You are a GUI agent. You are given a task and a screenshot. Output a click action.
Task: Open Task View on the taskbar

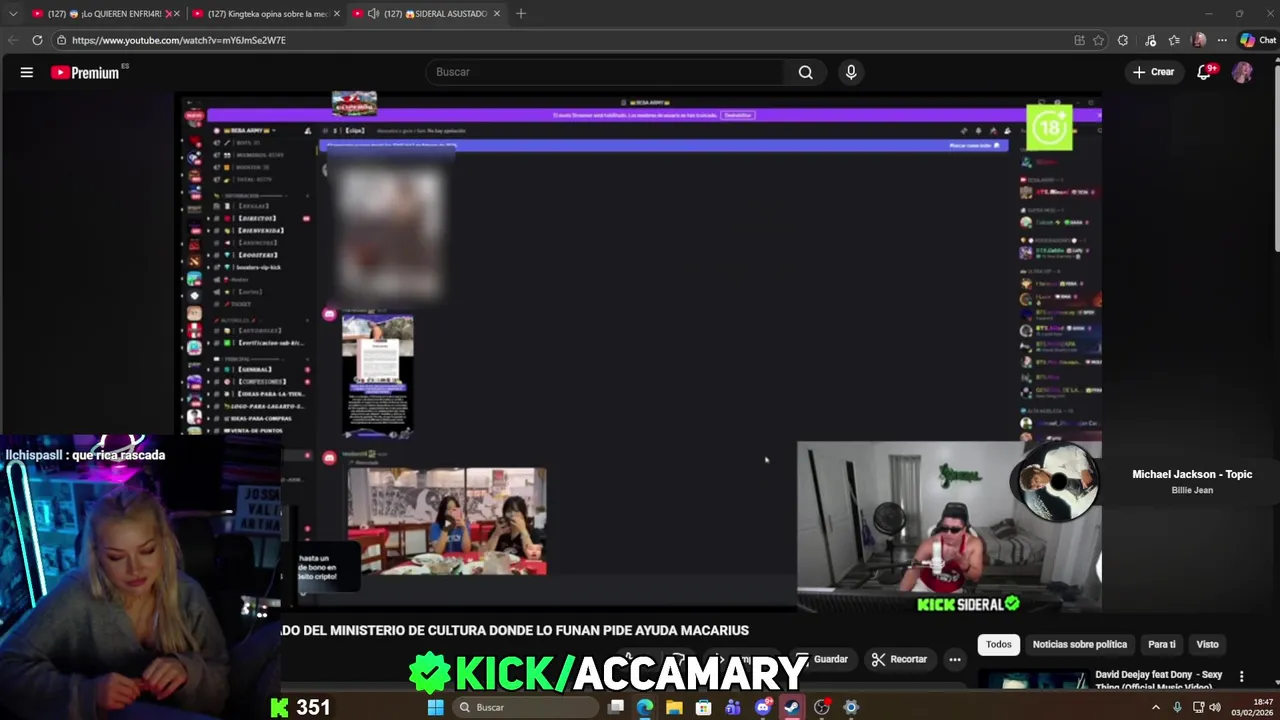point(616,707)
